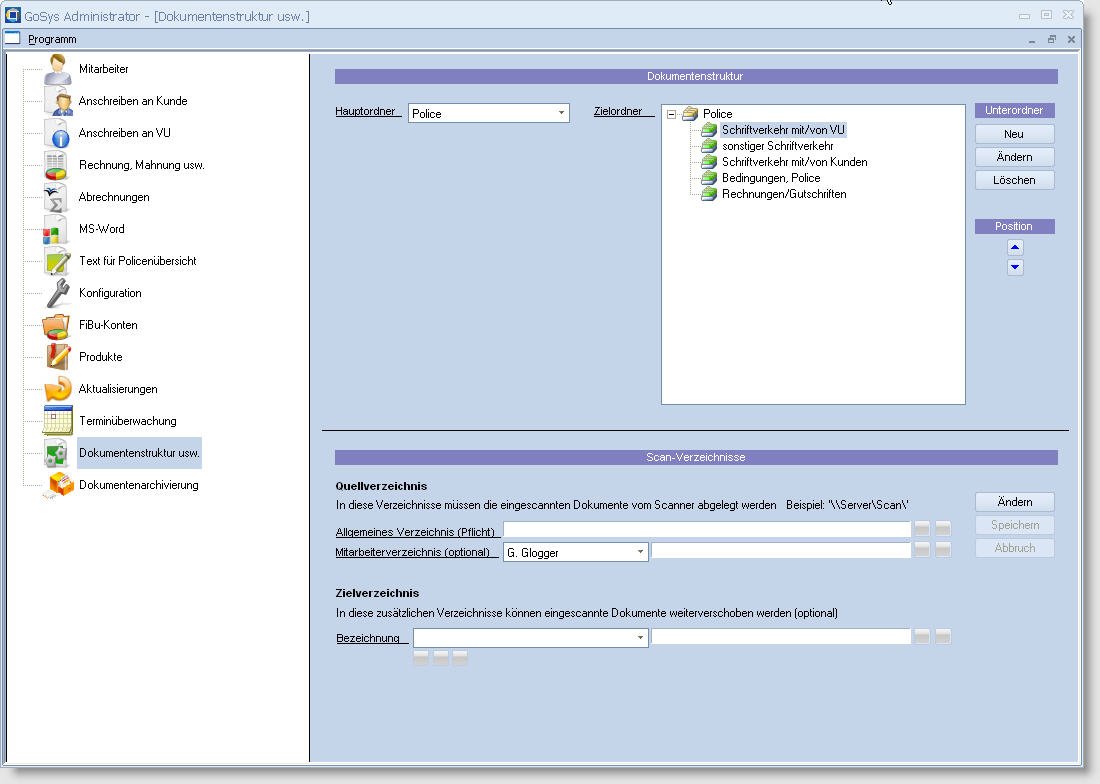
Task: Expand the Mitarbeiterverzeichnis dropdown with G. Glogger
Action: 640,551
